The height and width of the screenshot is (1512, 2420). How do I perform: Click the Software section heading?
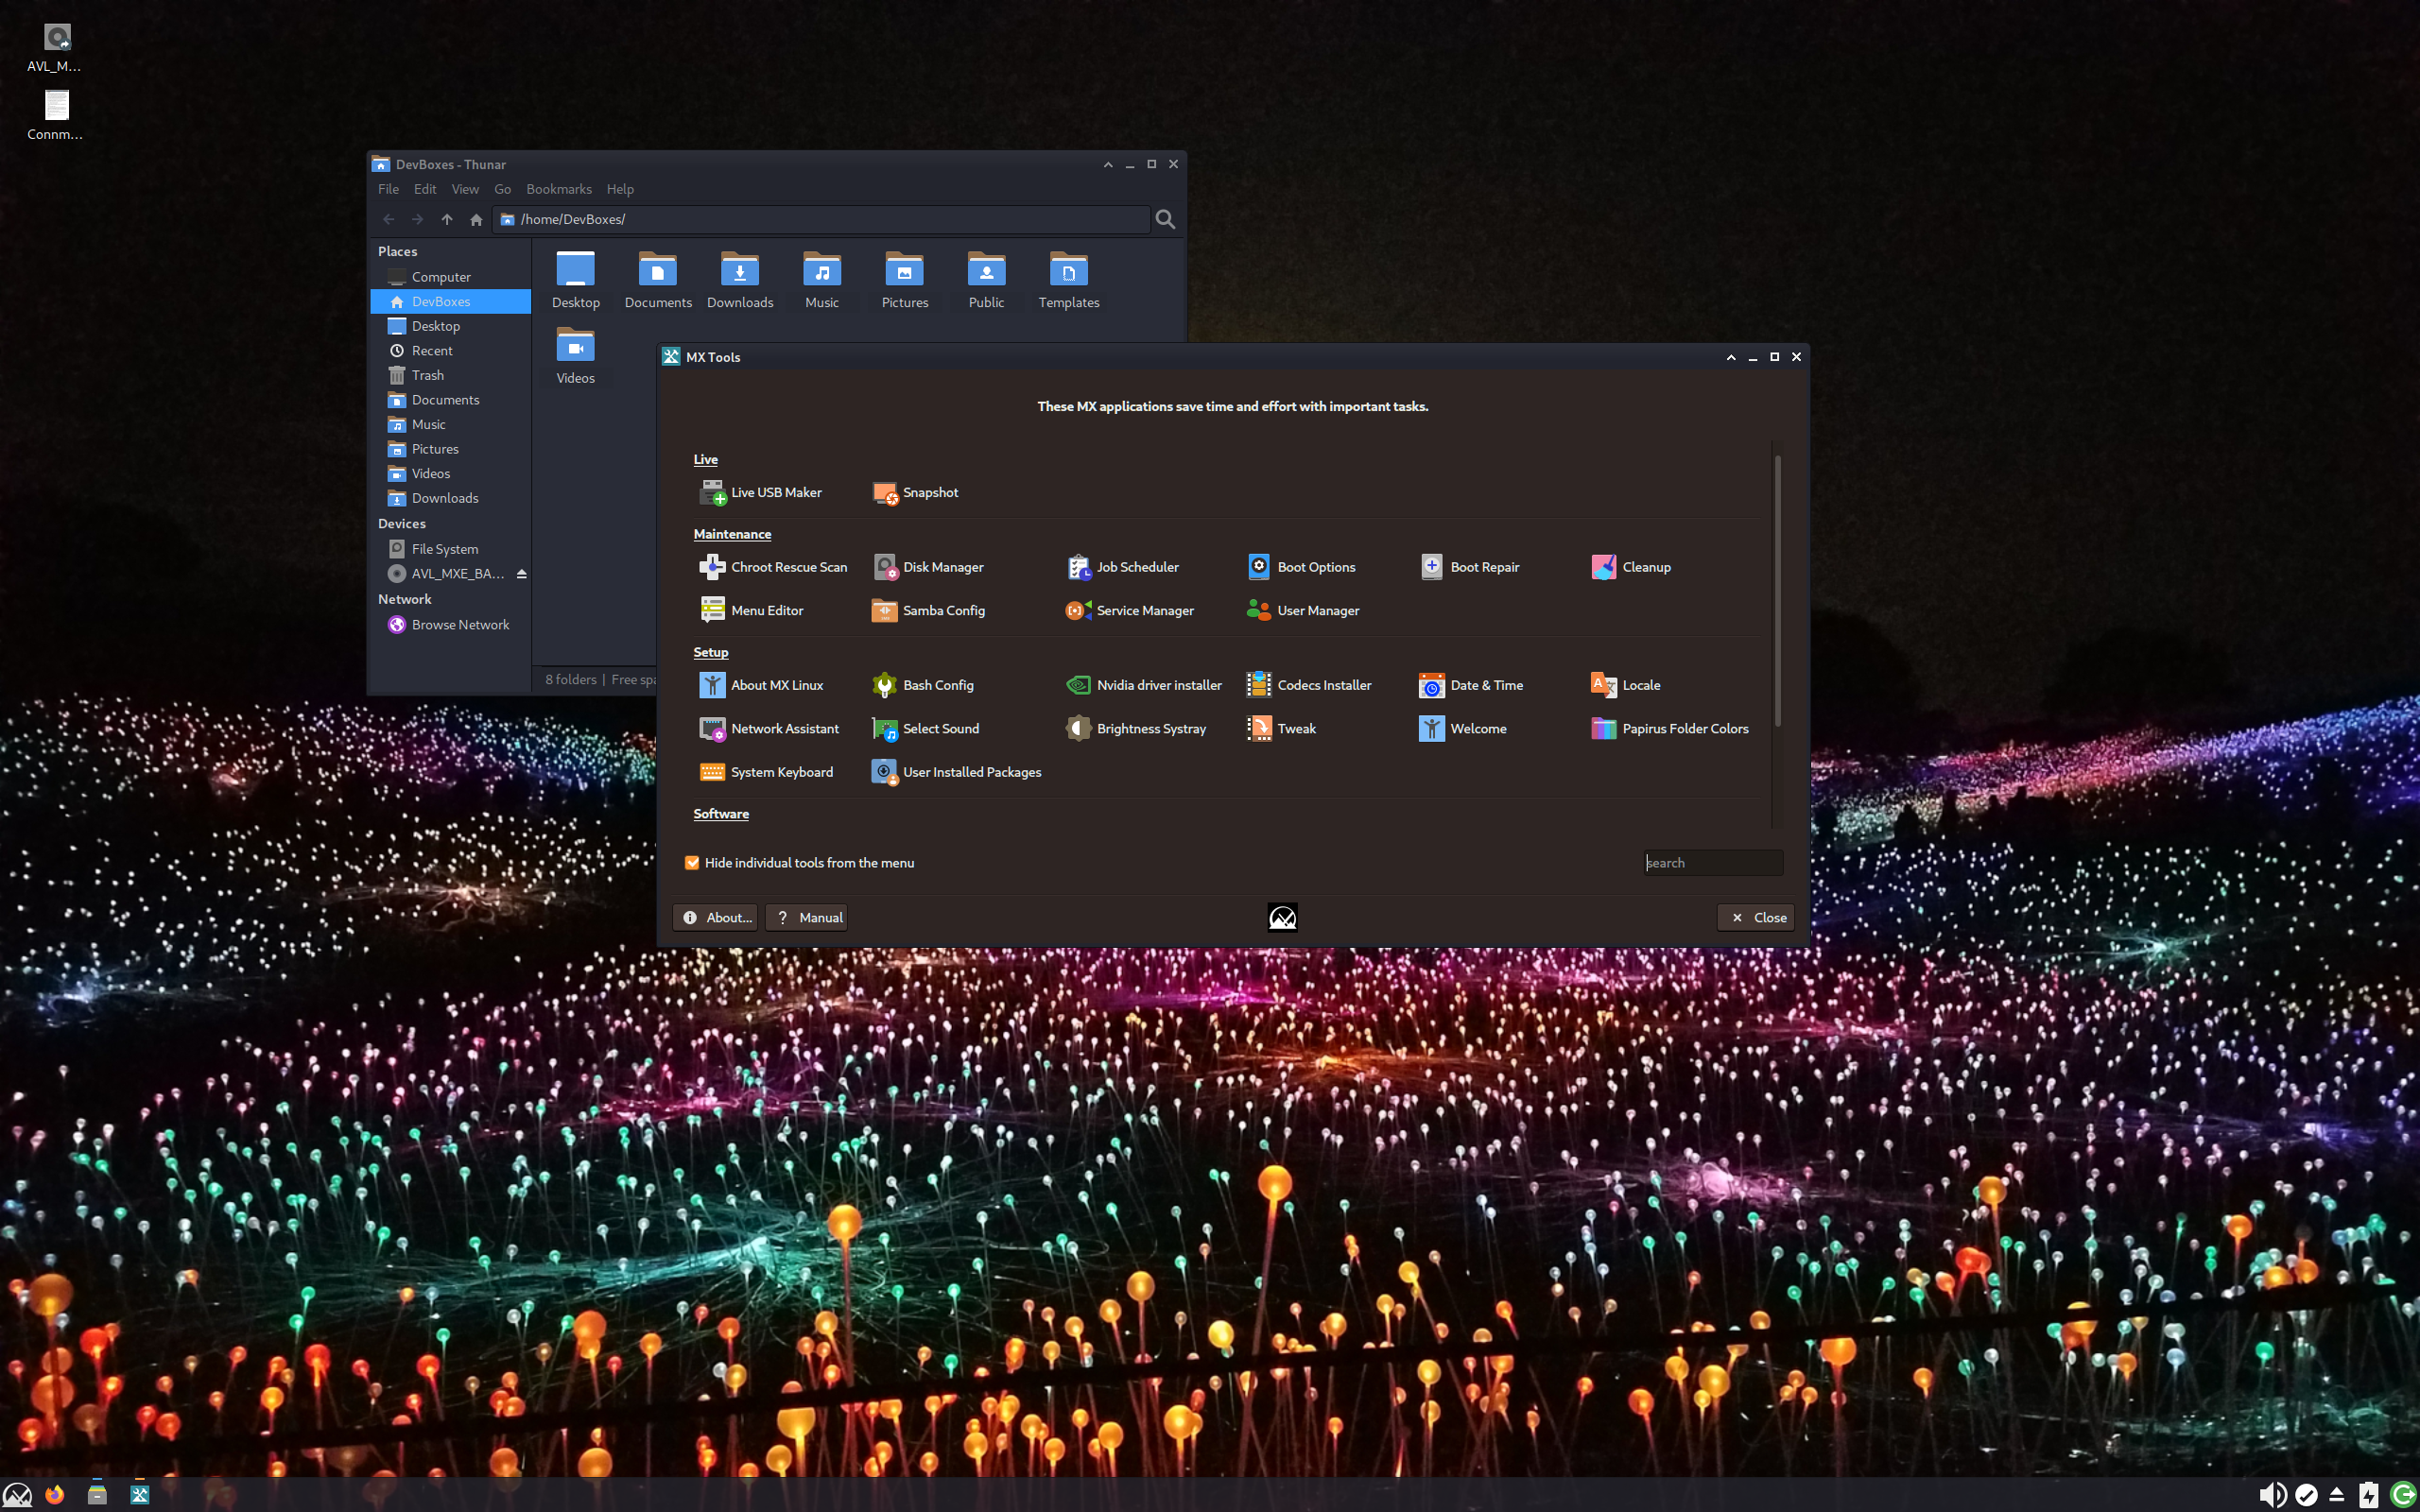pos(721,814)
